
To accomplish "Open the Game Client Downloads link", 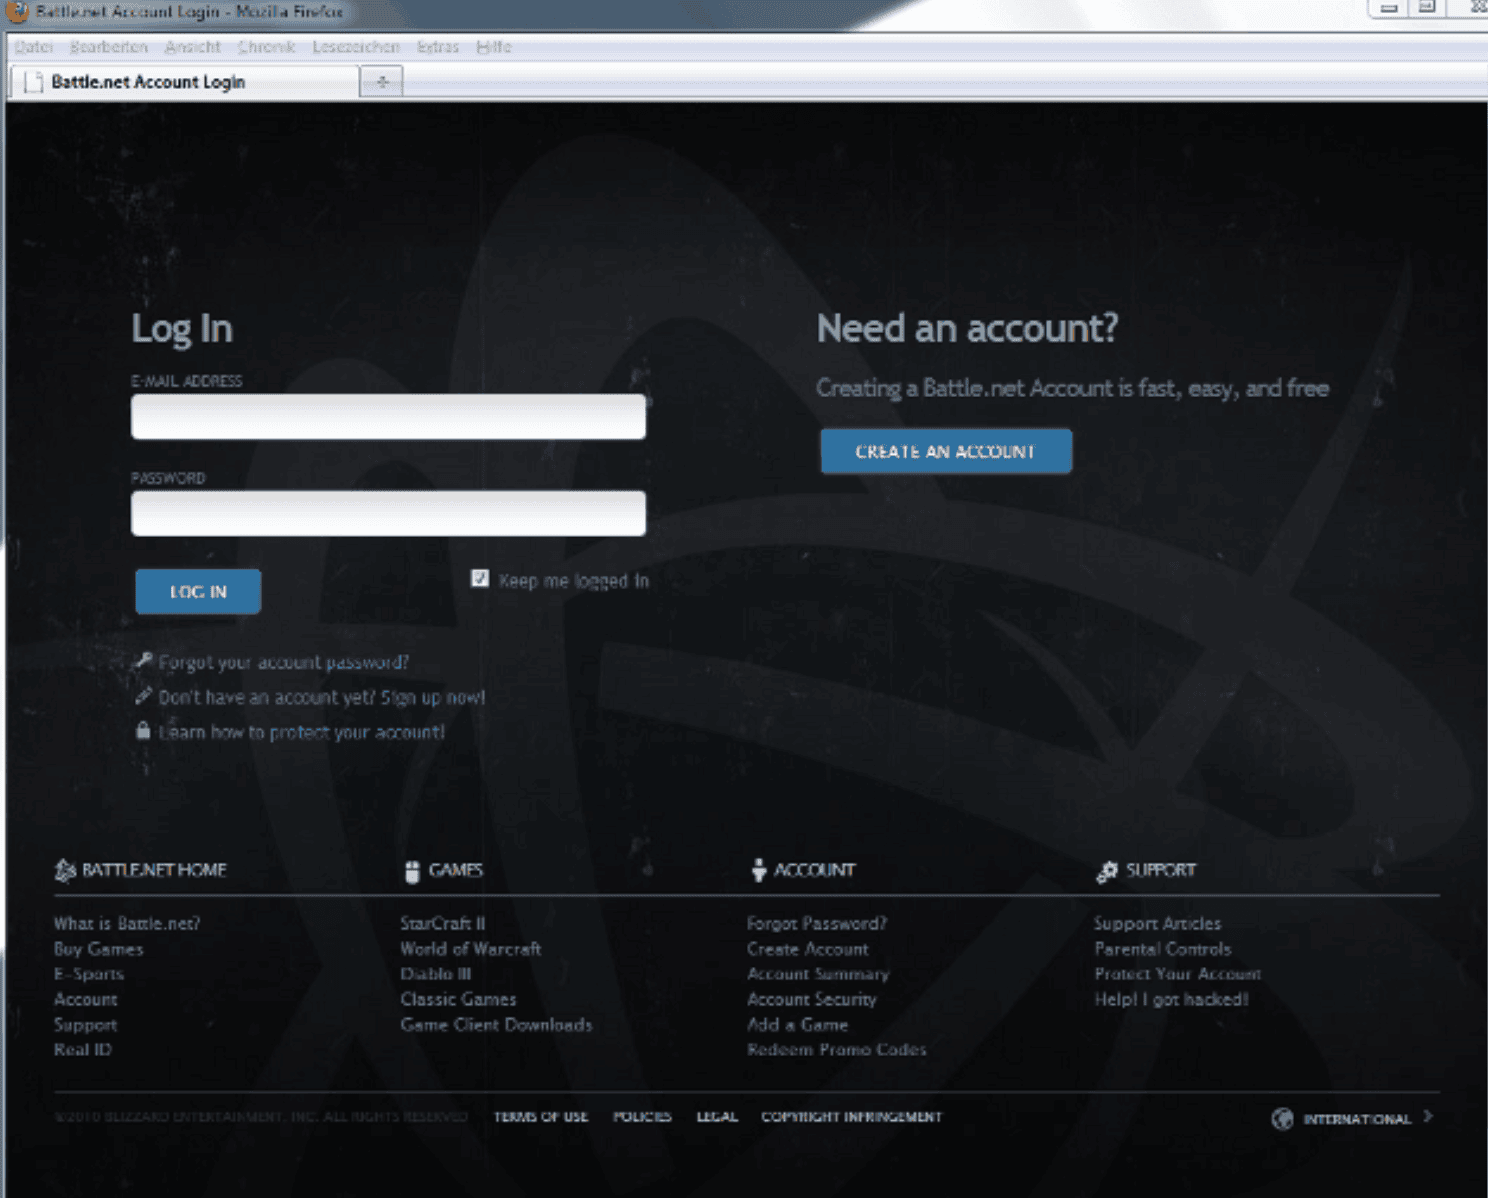I will 496,1025.
